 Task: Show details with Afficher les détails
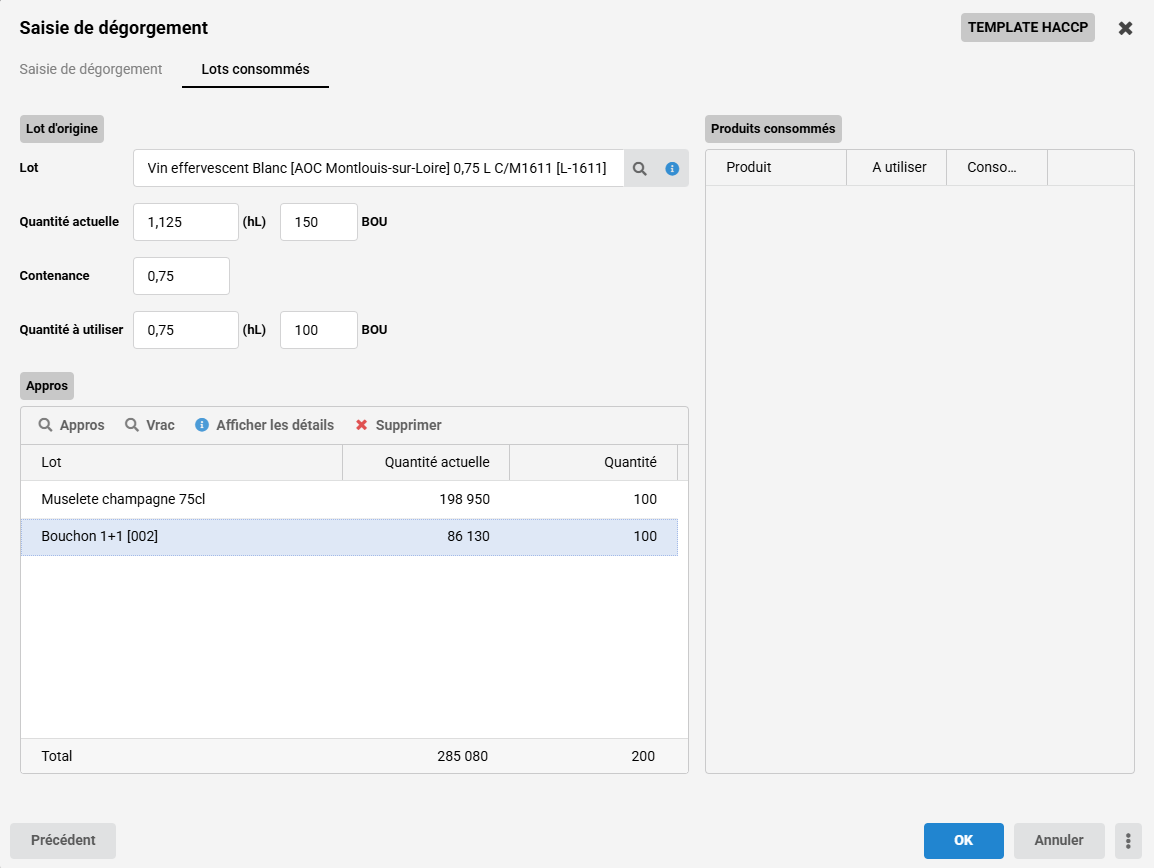click(x=265, y=425)
